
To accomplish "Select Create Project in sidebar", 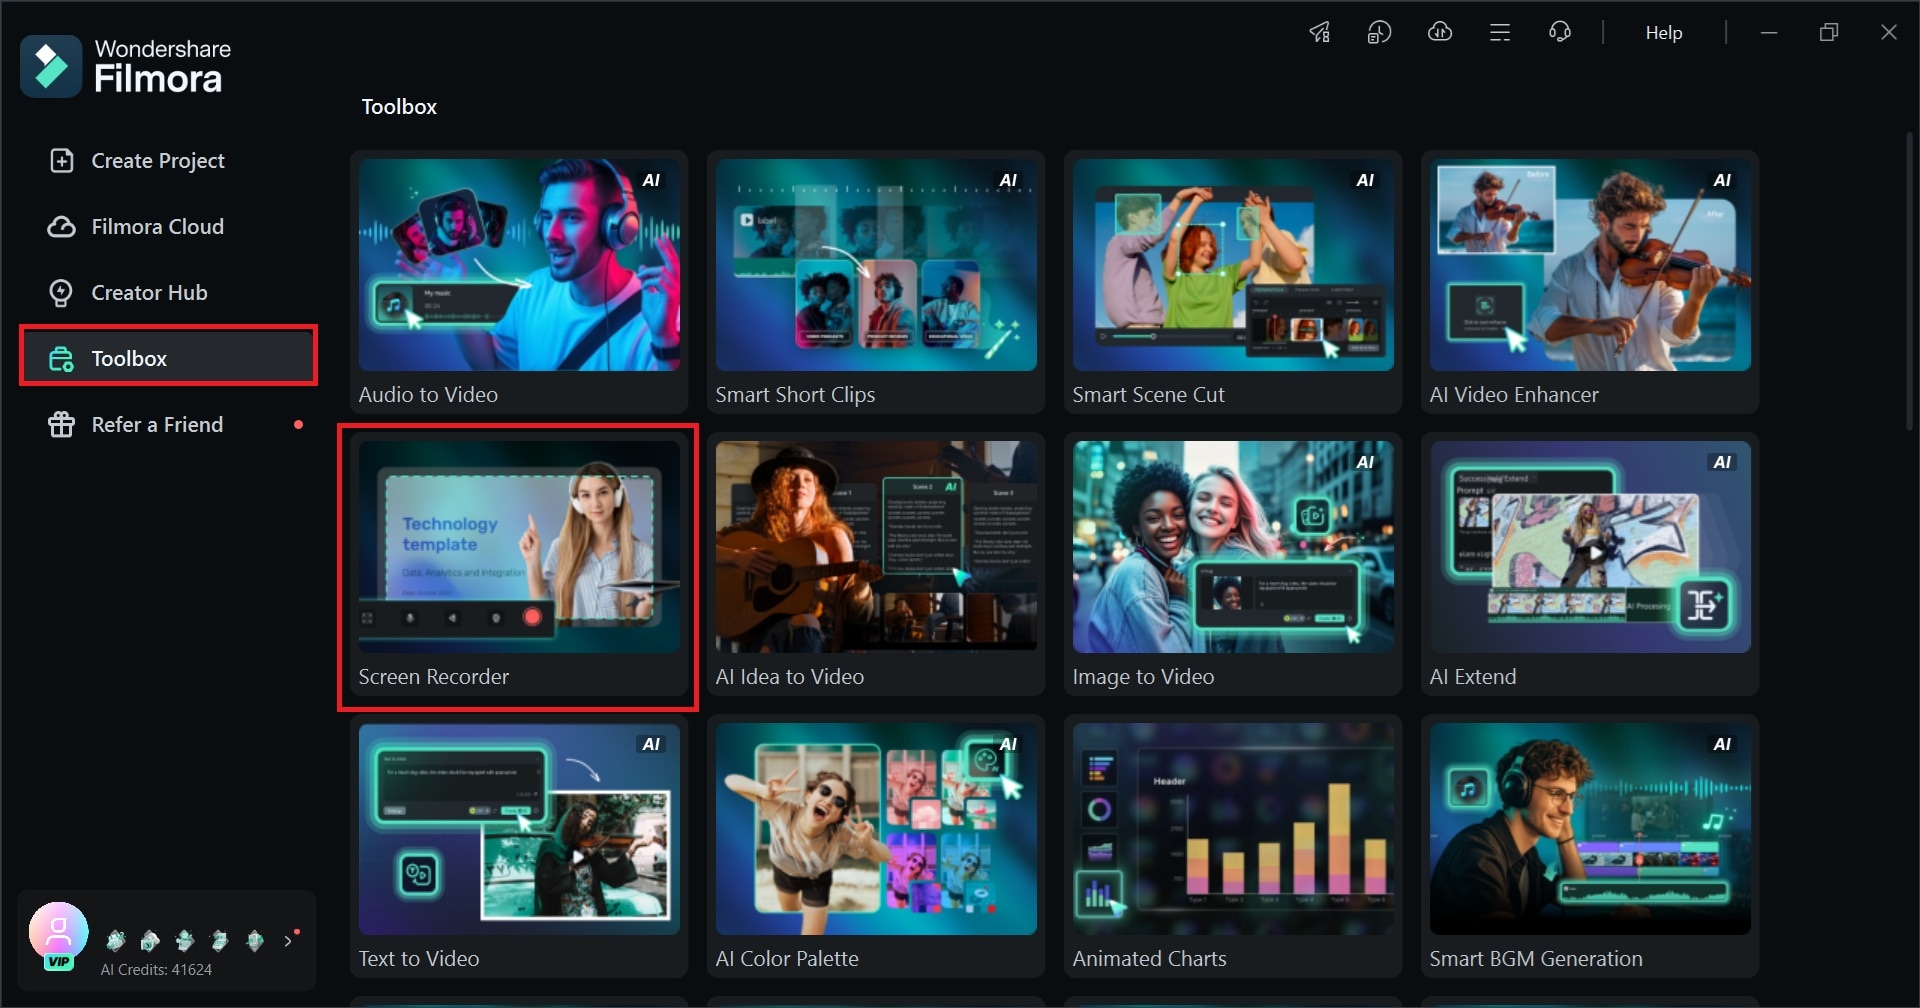I will click(x=168, y=160).
